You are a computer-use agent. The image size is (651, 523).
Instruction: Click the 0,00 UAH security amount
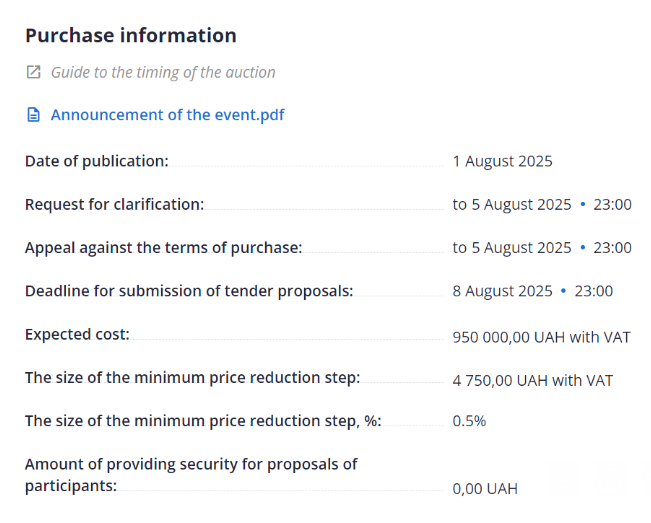[485, 489]
